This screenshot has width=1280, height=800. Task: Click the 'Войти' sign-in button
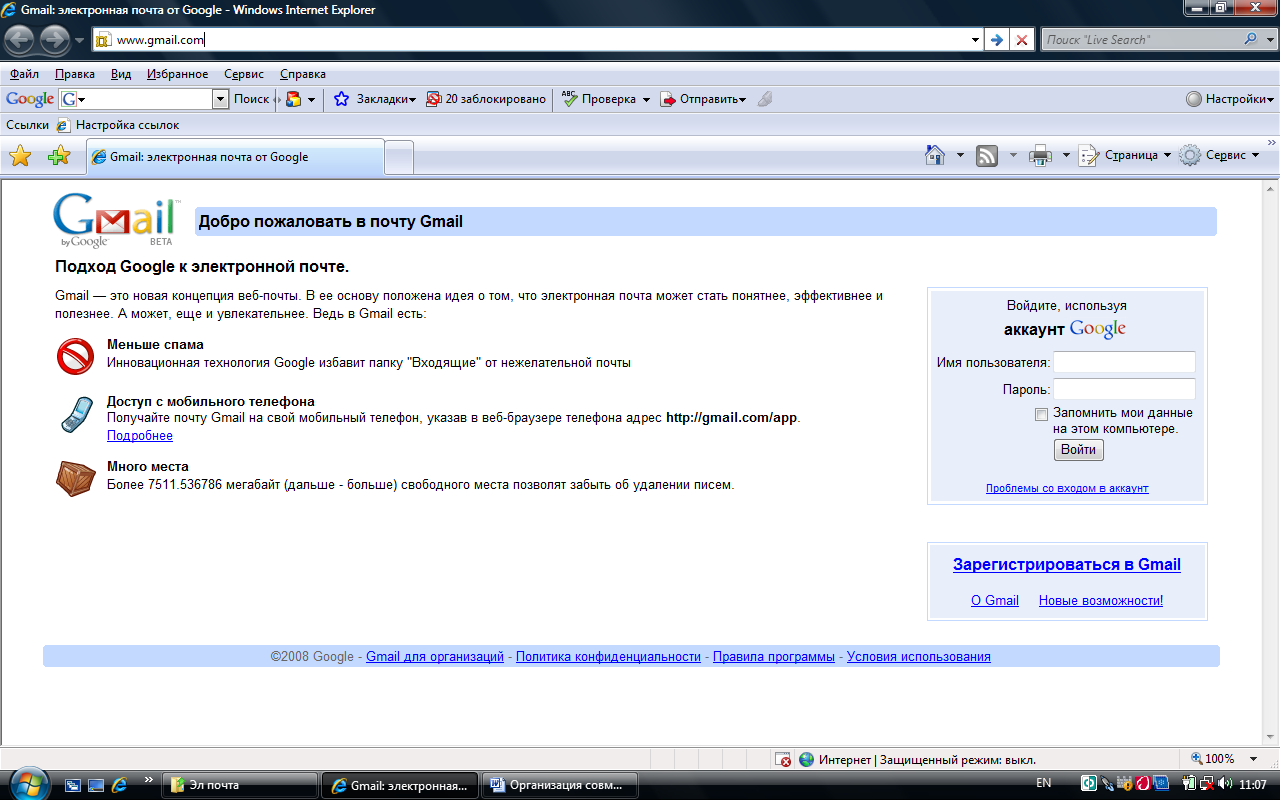[1078, 450]
